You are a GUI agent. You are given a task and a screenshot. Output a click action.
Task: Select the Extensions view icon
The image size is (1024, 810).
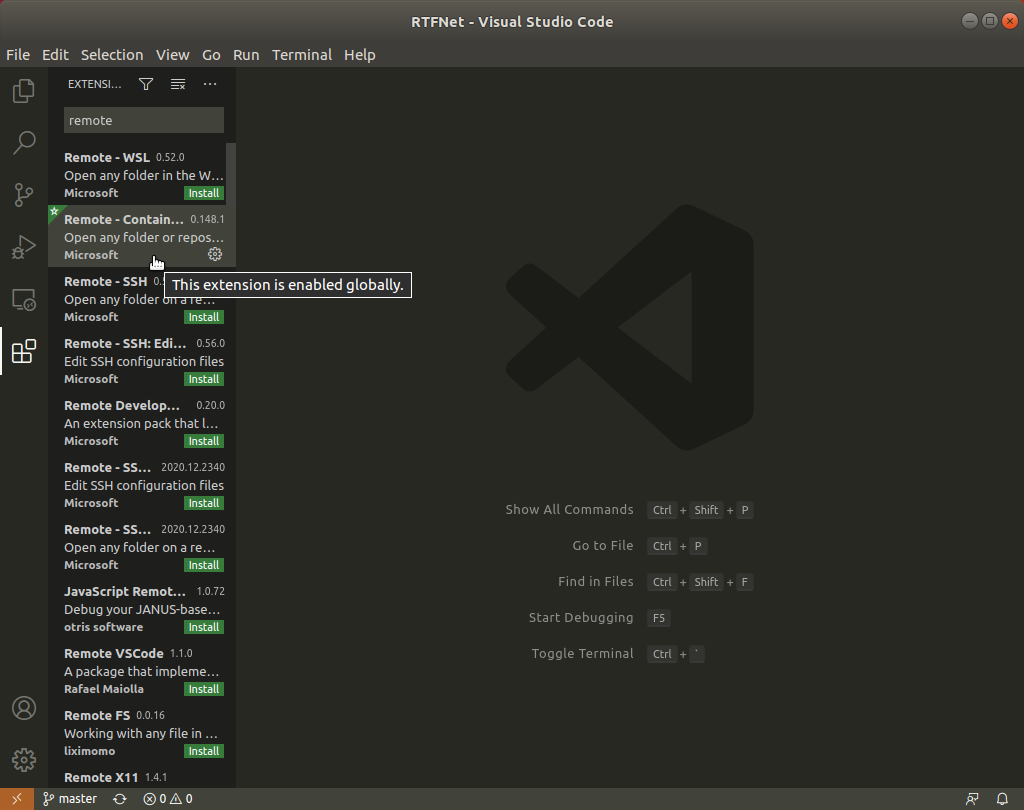coord(24,351)
